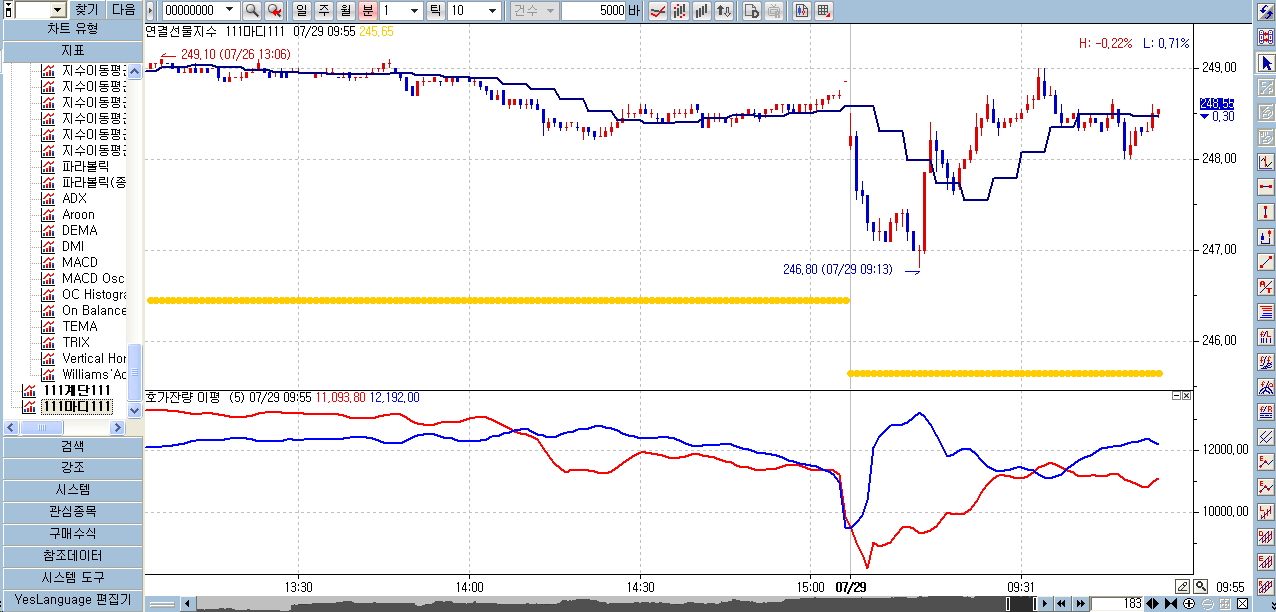Viewport: 1276px width, 612px height.
Task: Click the grid table icon in the top toolbar
Action: 823,11
